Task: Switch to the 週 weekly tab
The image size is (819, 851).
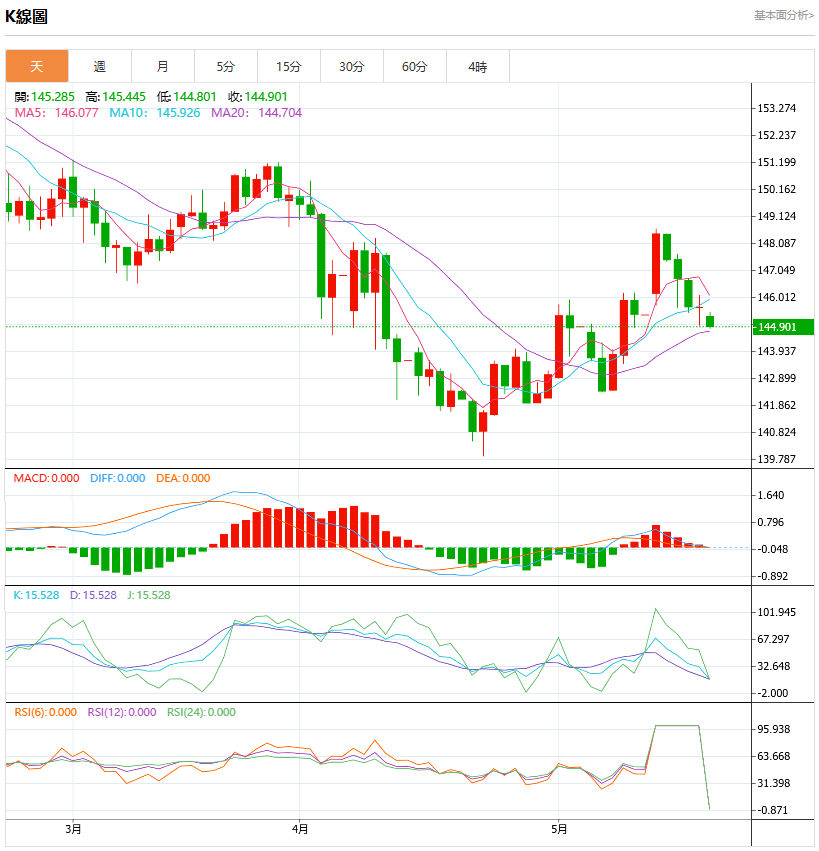Action: point(100,66)
